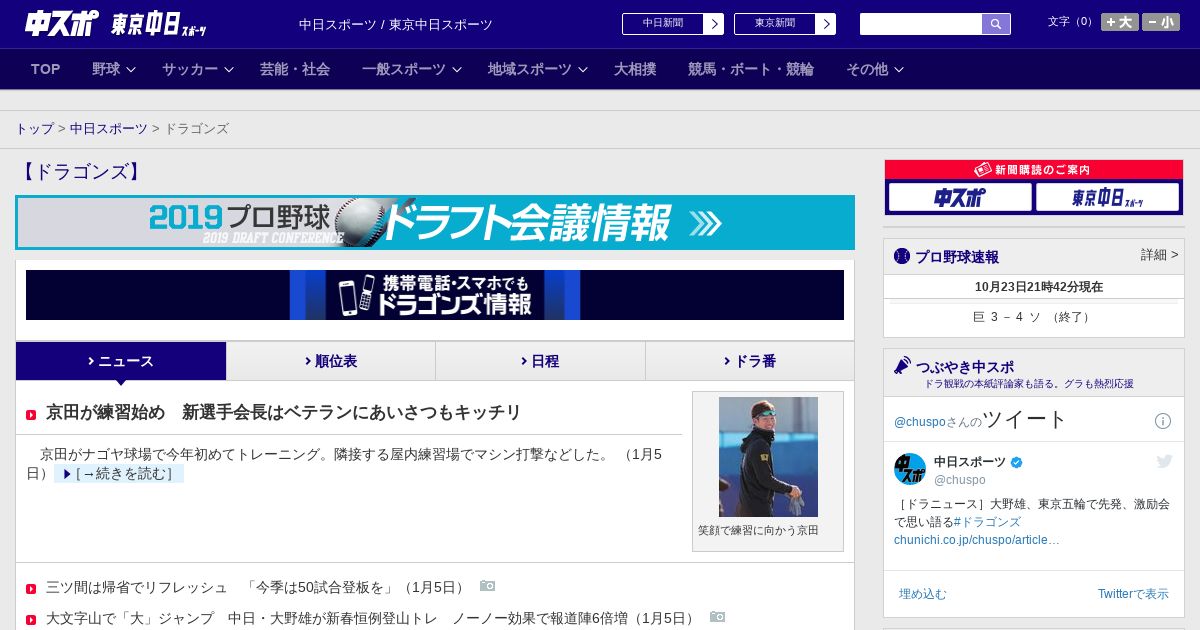The image size is (1200, 630).
Task: Click 詳細 > link in プロ野球速報
Action: (1159, 255)
